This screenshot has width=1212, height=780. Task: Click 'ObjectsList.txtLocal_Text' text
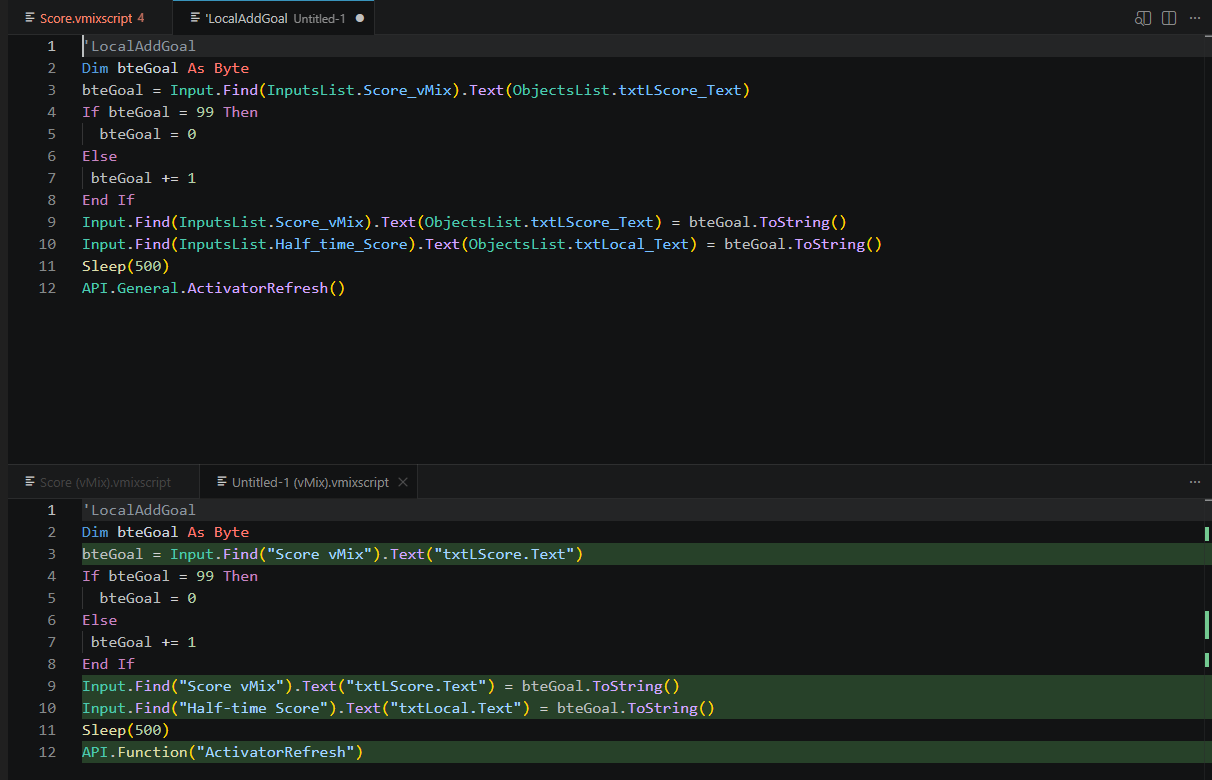coord(579,244)
